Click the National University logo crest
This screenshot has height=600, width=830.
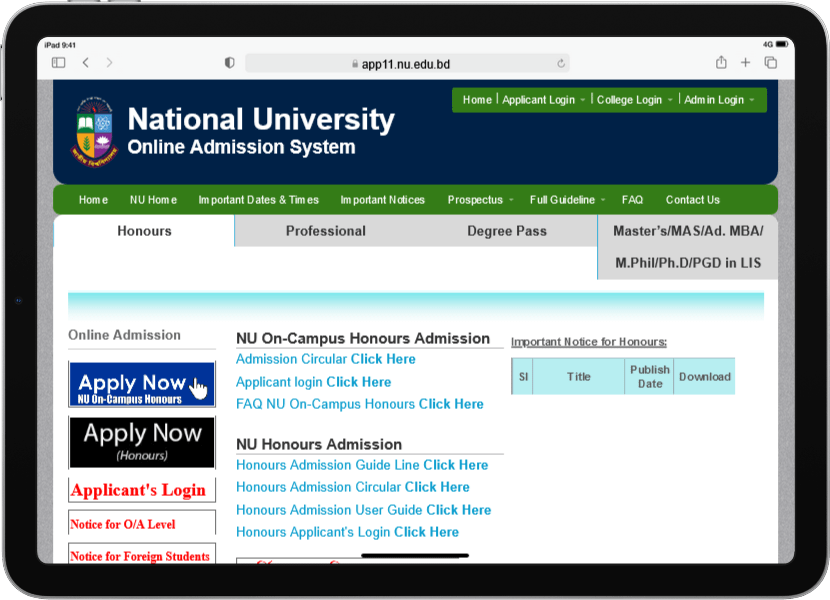(x=94, y=131)
